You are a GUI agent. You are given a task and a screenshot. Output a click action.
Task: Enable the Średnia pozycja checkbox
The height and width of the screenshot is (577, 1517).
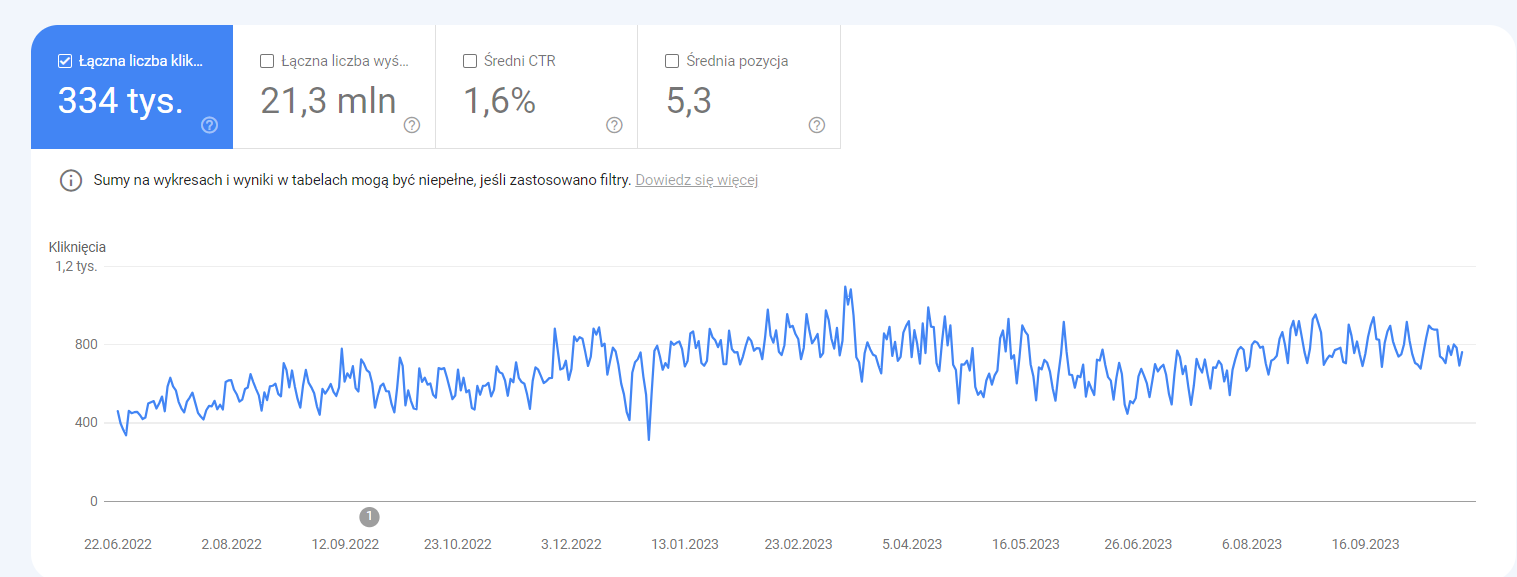click(x=672, y=61)
